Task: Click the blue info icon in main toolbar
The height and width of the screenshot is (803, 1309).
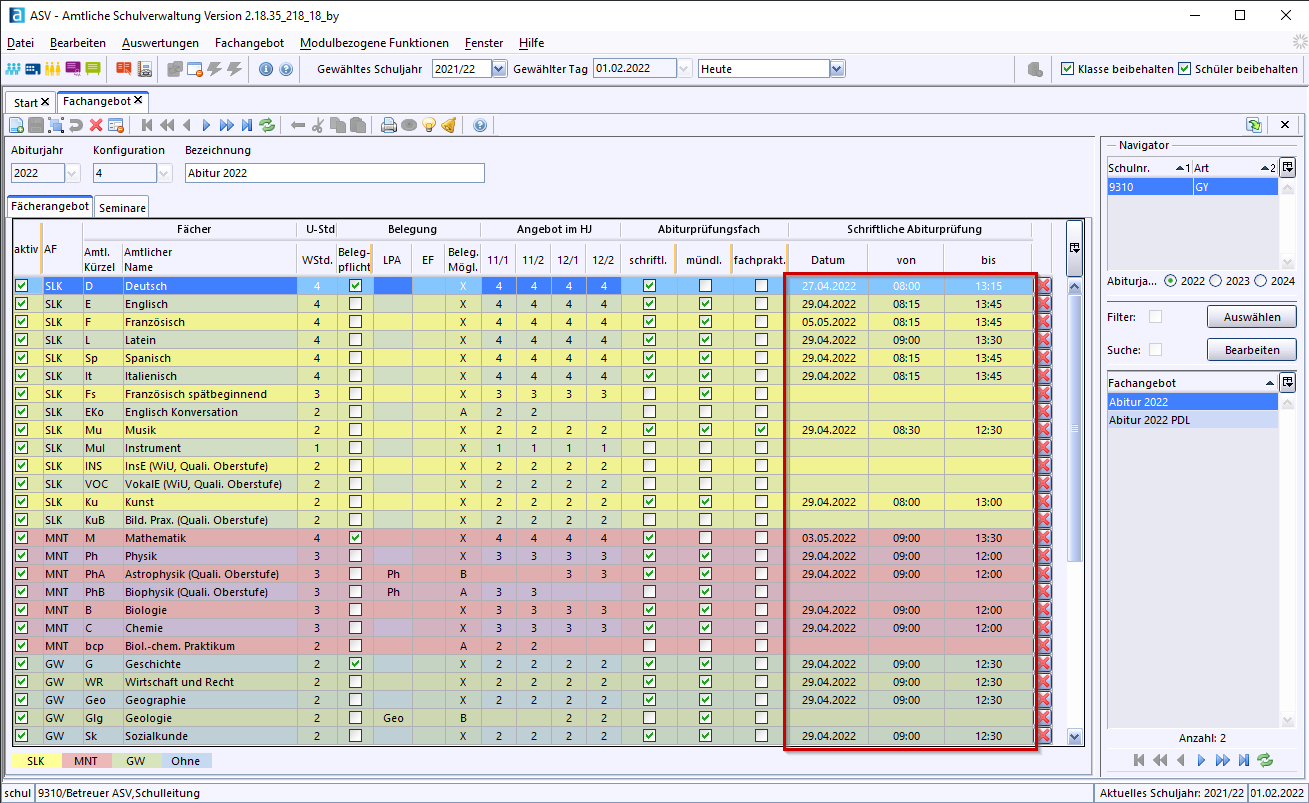Action: (x=266, y=69)
